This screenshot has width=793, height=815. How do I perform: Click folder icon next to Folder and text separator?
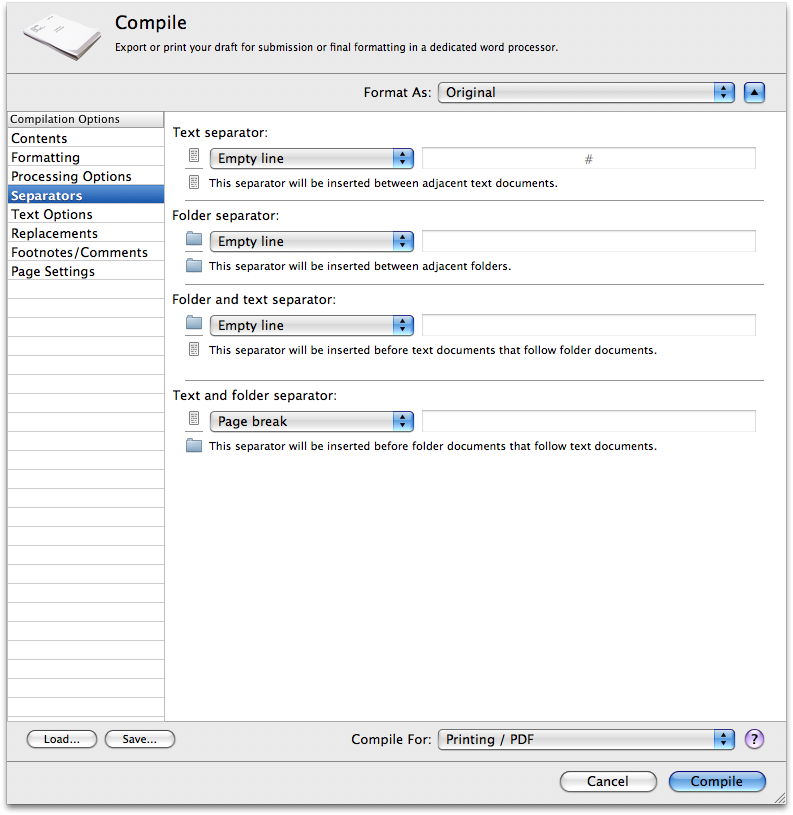(194, 324)
